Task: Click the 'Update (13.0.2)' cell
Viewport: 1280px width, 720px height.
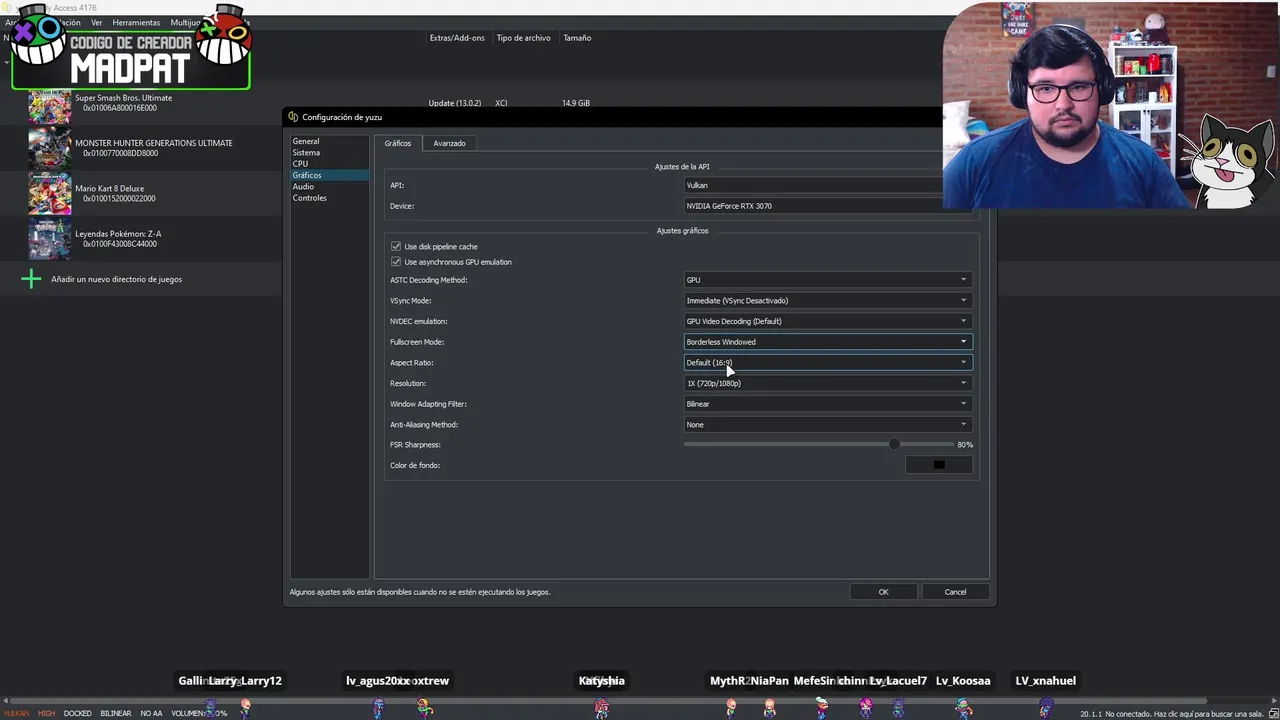Action: [455, 103]
